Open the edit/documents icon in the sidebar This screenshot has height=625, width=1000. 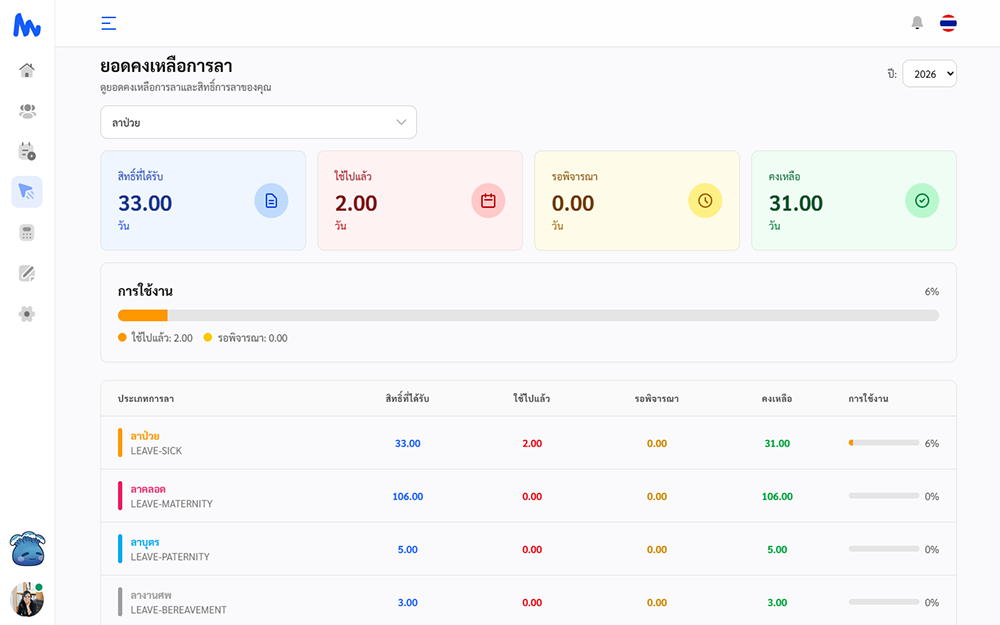click(x=27, y=271)
